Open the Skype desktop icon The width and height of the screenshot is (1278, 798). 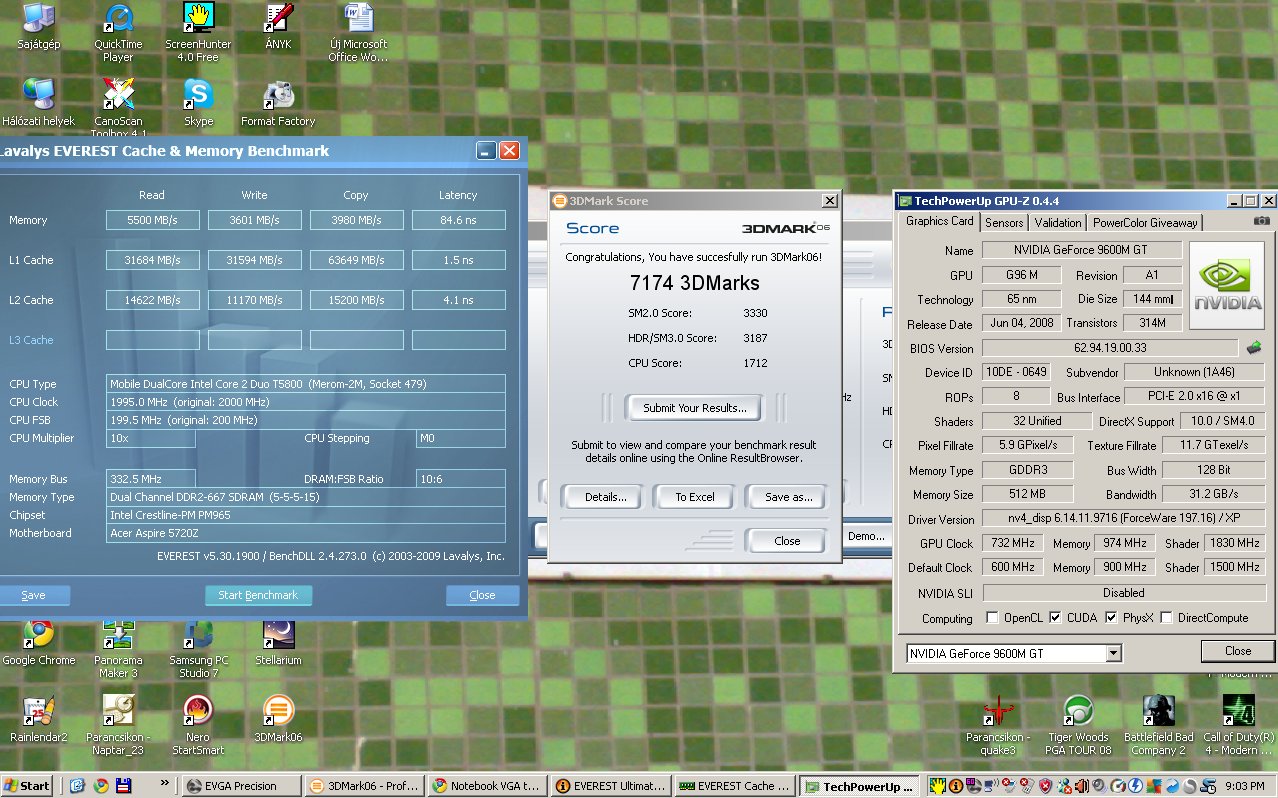pyautogui.click(x=198, y=102)
